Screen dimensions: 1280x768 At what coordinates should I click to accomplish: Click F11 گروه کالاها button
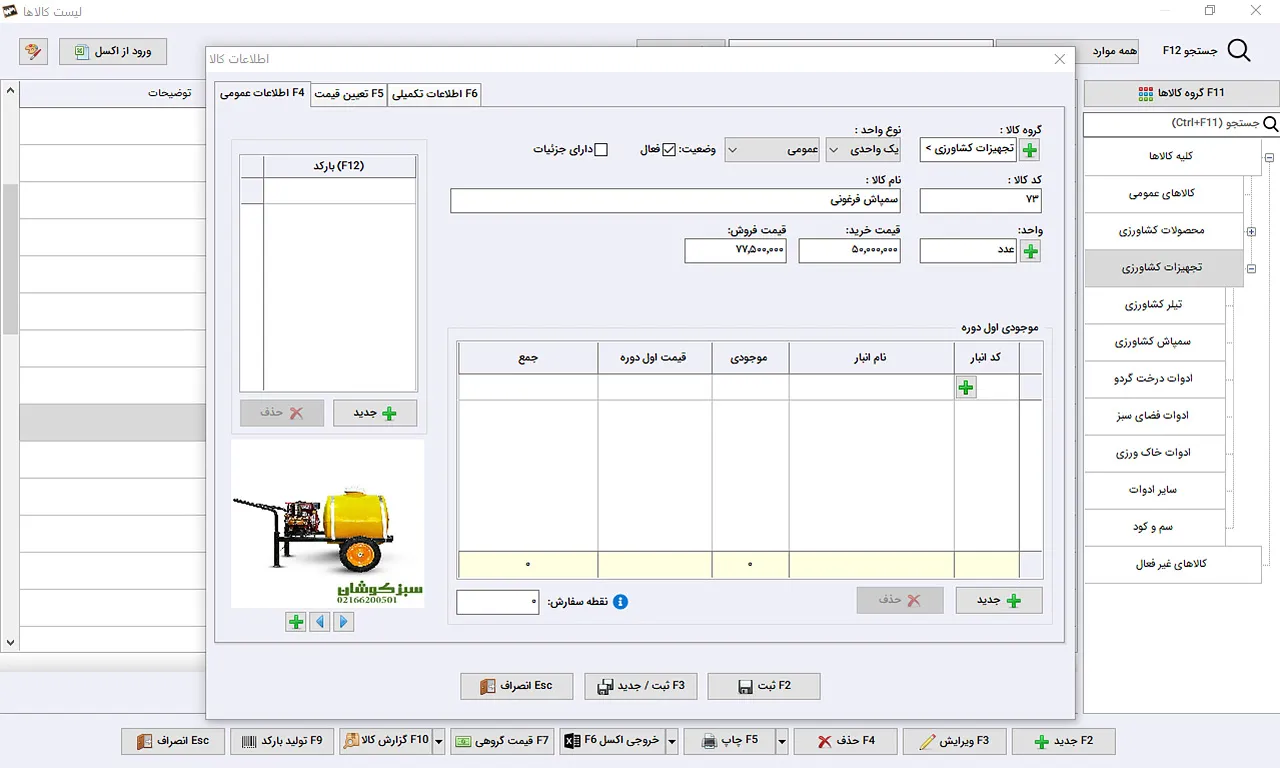[1181, 93]
